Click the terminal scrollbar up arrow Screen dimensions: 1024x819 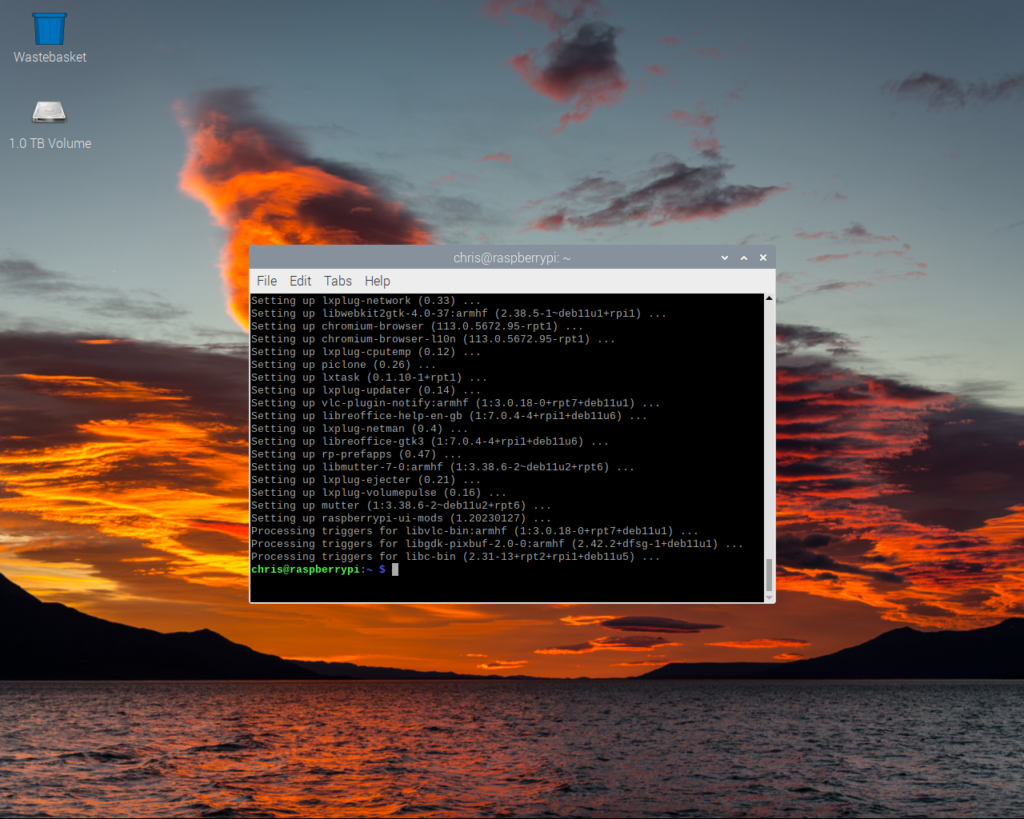[x=769, y=298]
